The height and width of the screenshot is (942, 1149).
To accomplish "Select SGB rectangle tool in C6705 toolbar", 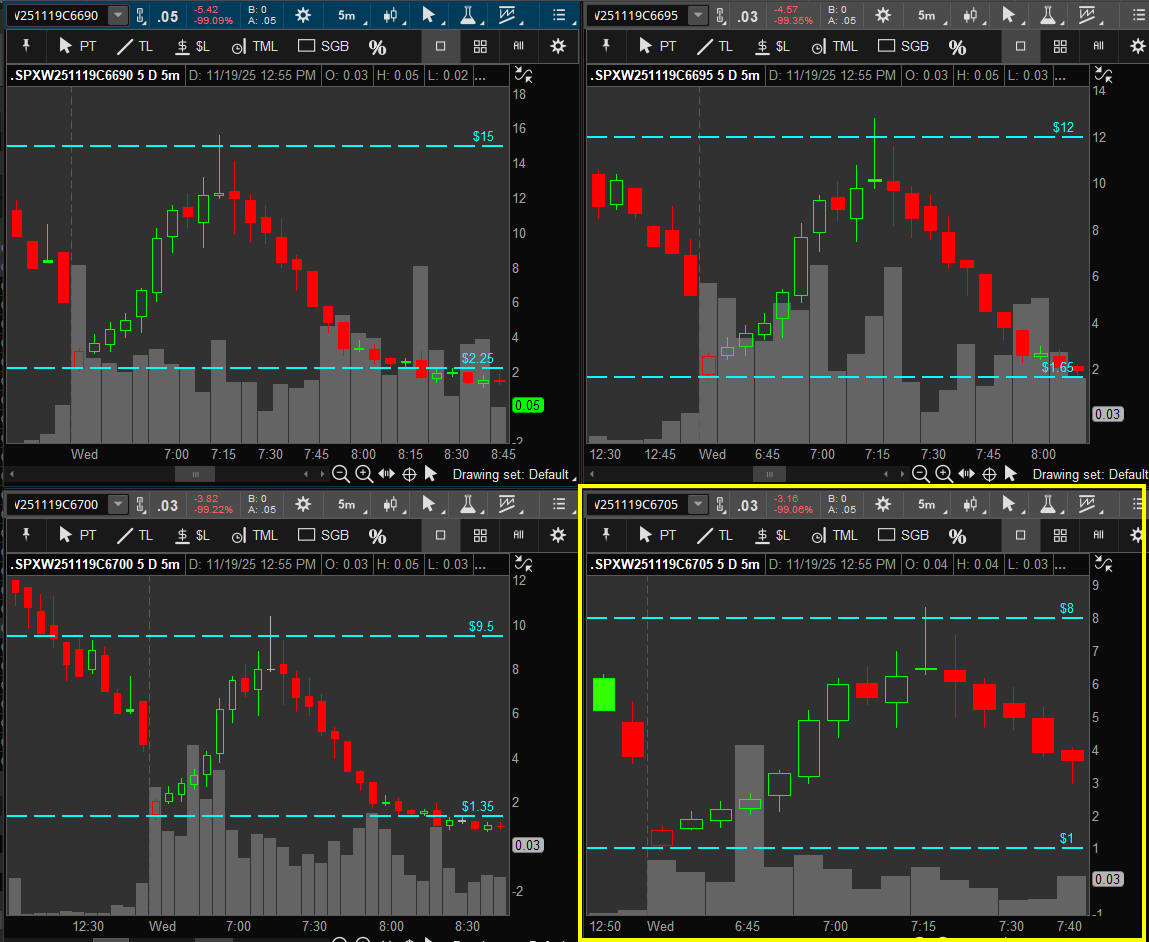I will click(904, 535).
